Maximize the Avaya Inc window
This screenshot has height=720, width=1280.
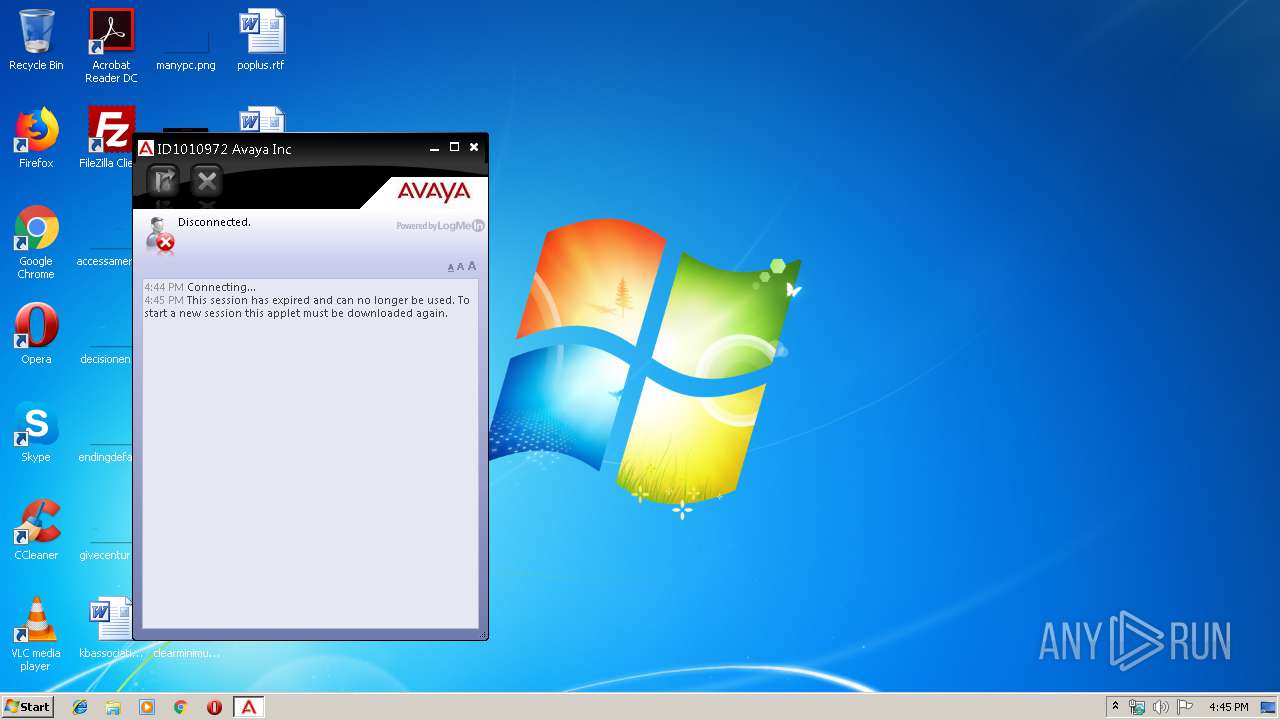tap(454, 147)
